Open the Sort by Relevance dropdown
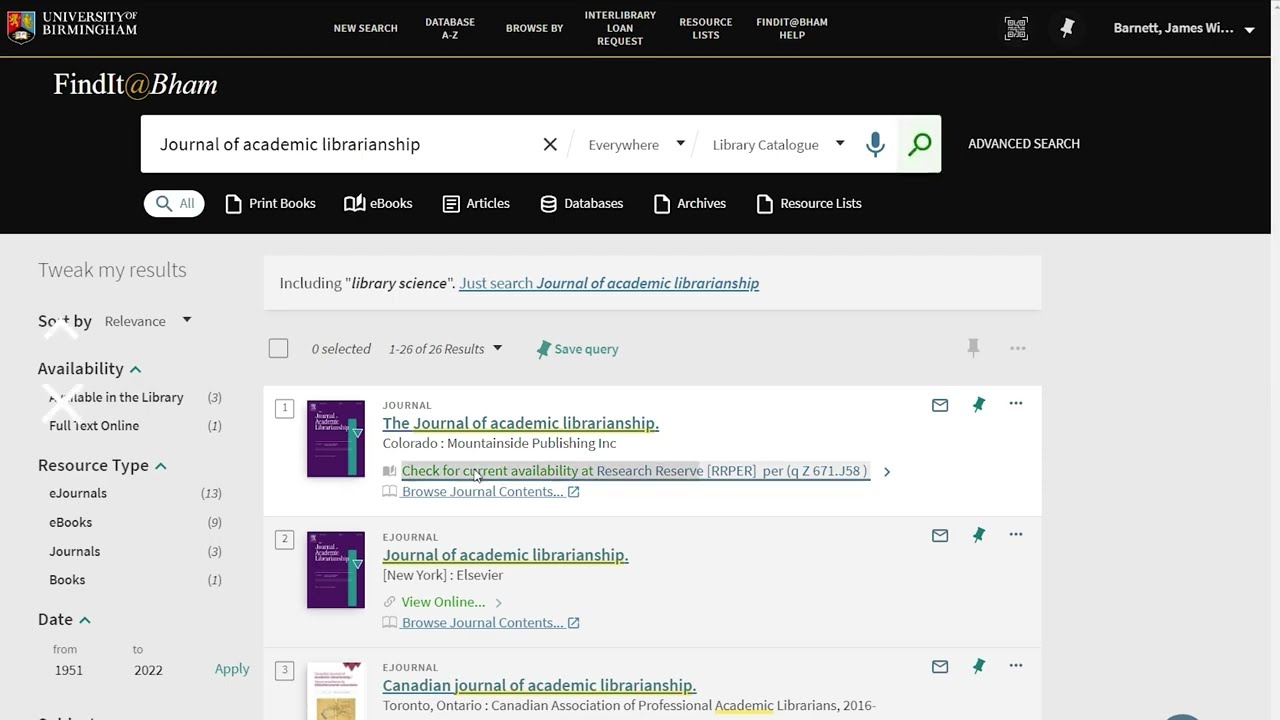The image size is (1280, 720). [148, 321]
